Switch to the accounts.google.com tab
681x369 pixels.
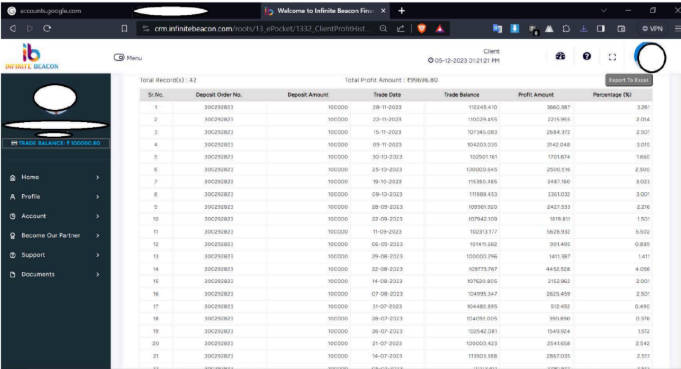[x=50, y=11]
